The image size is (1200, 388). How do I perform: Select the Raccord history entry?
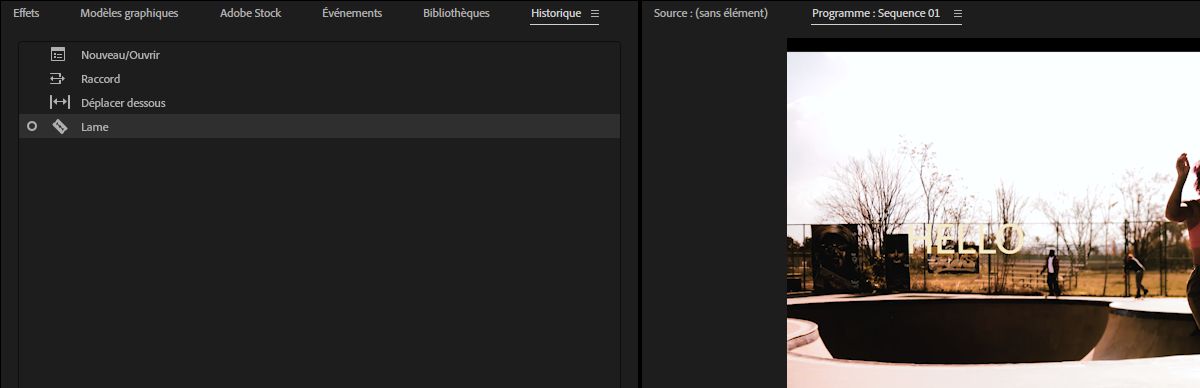click(x=319, y=79)
